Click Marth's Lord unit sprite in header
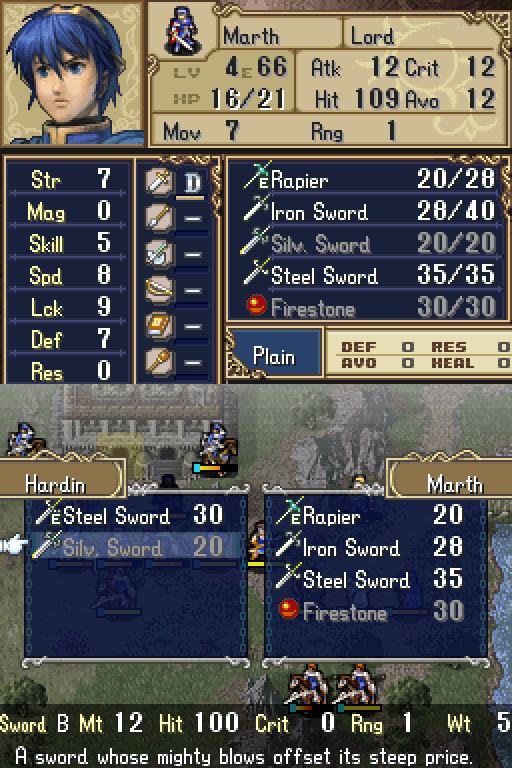Viewport: 512px width, 768px height. (183, 30)
